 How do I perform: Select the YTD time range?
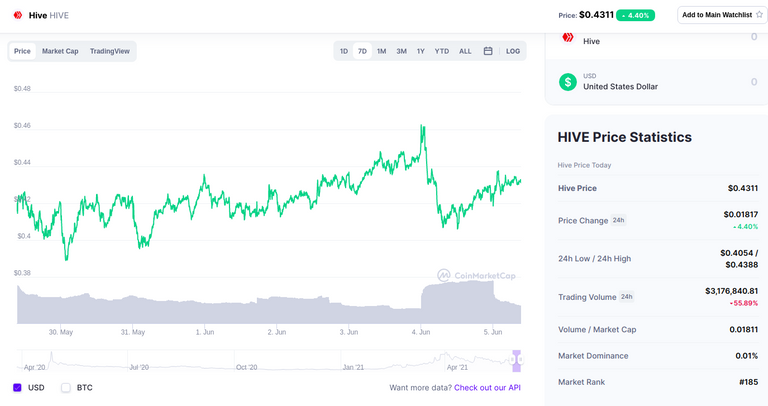pyautogui.click(x=442, y=51)
